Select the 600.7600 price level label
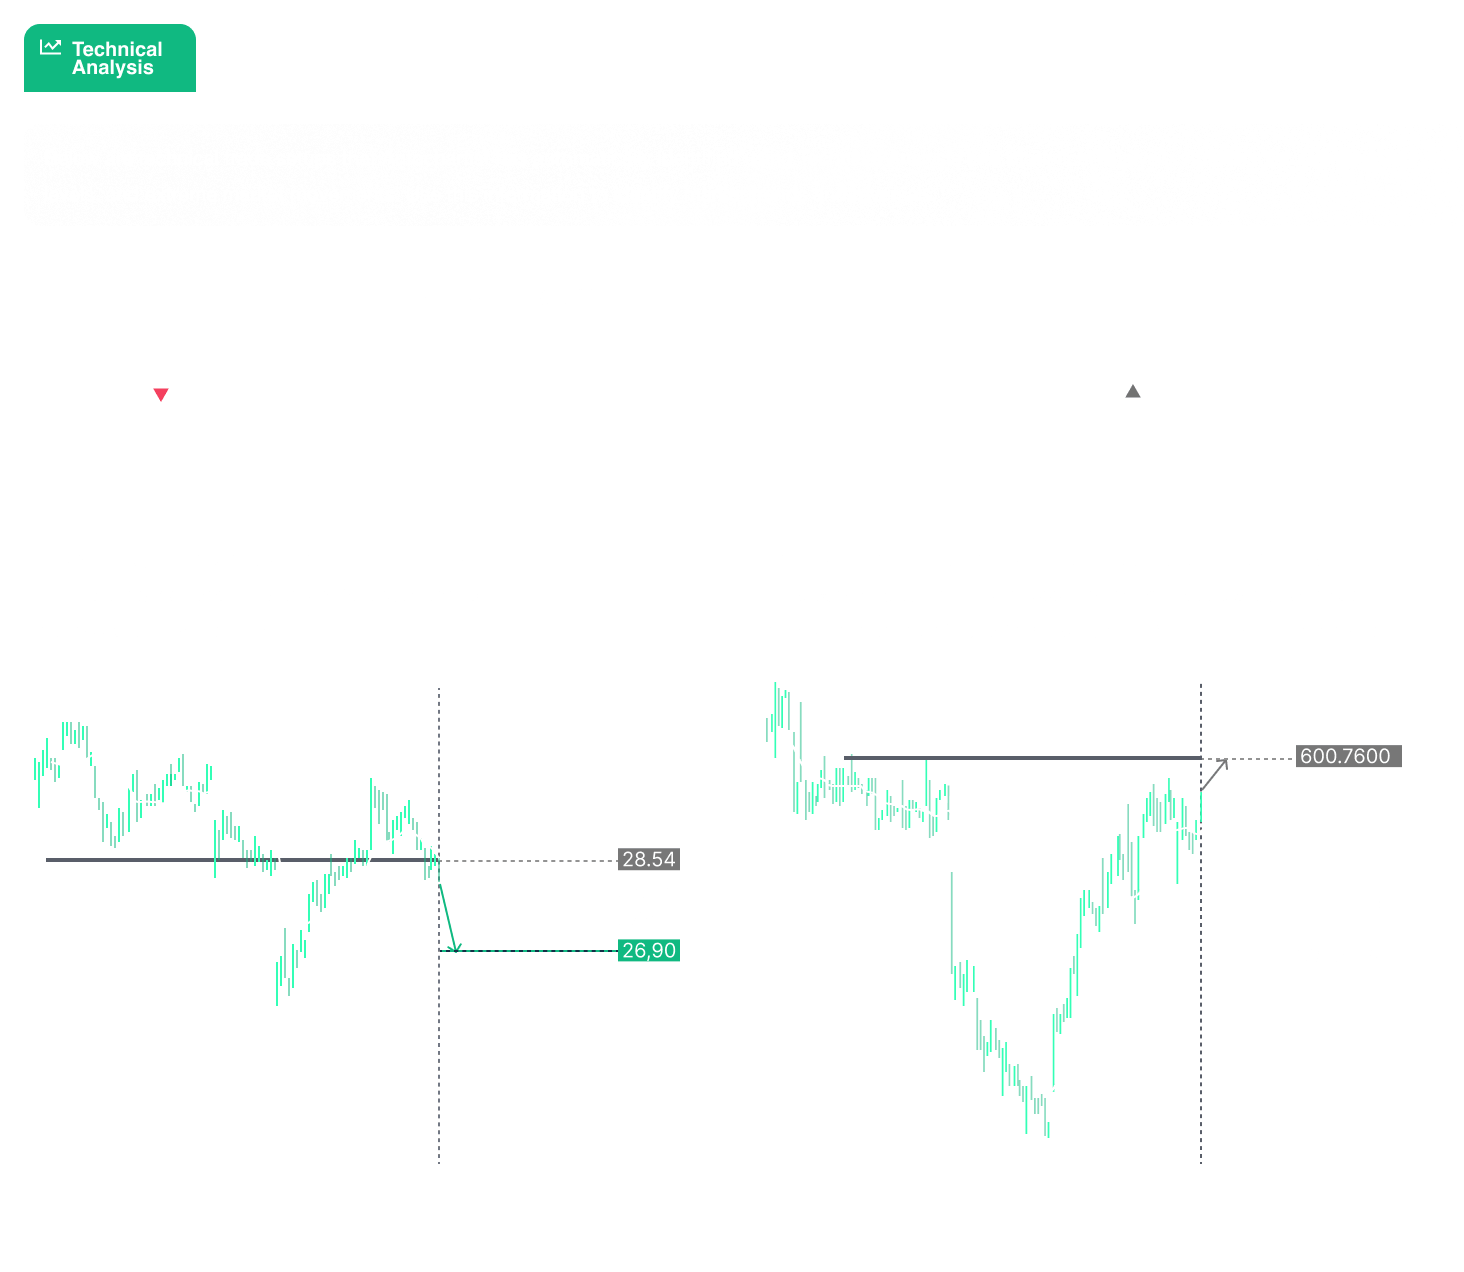Viewport: 1464px width, 1272px height. [x=1349, y=756]
